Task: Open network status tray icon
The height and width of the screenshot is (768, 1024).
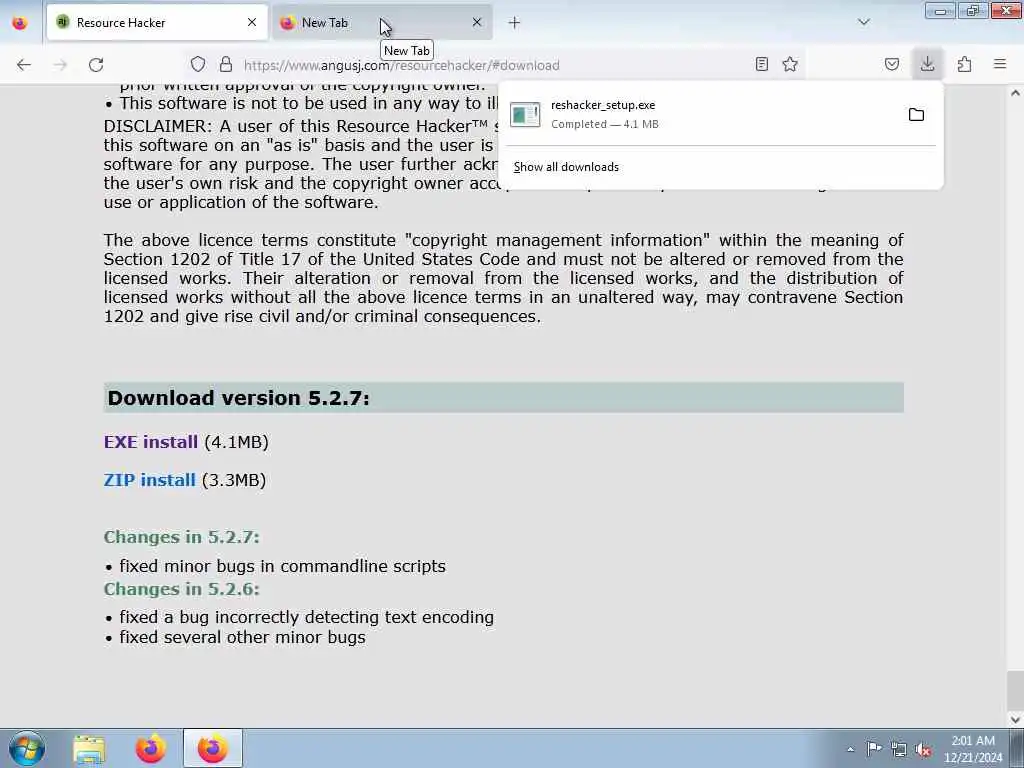Action: pyautogui.click(x=899, y=749)
